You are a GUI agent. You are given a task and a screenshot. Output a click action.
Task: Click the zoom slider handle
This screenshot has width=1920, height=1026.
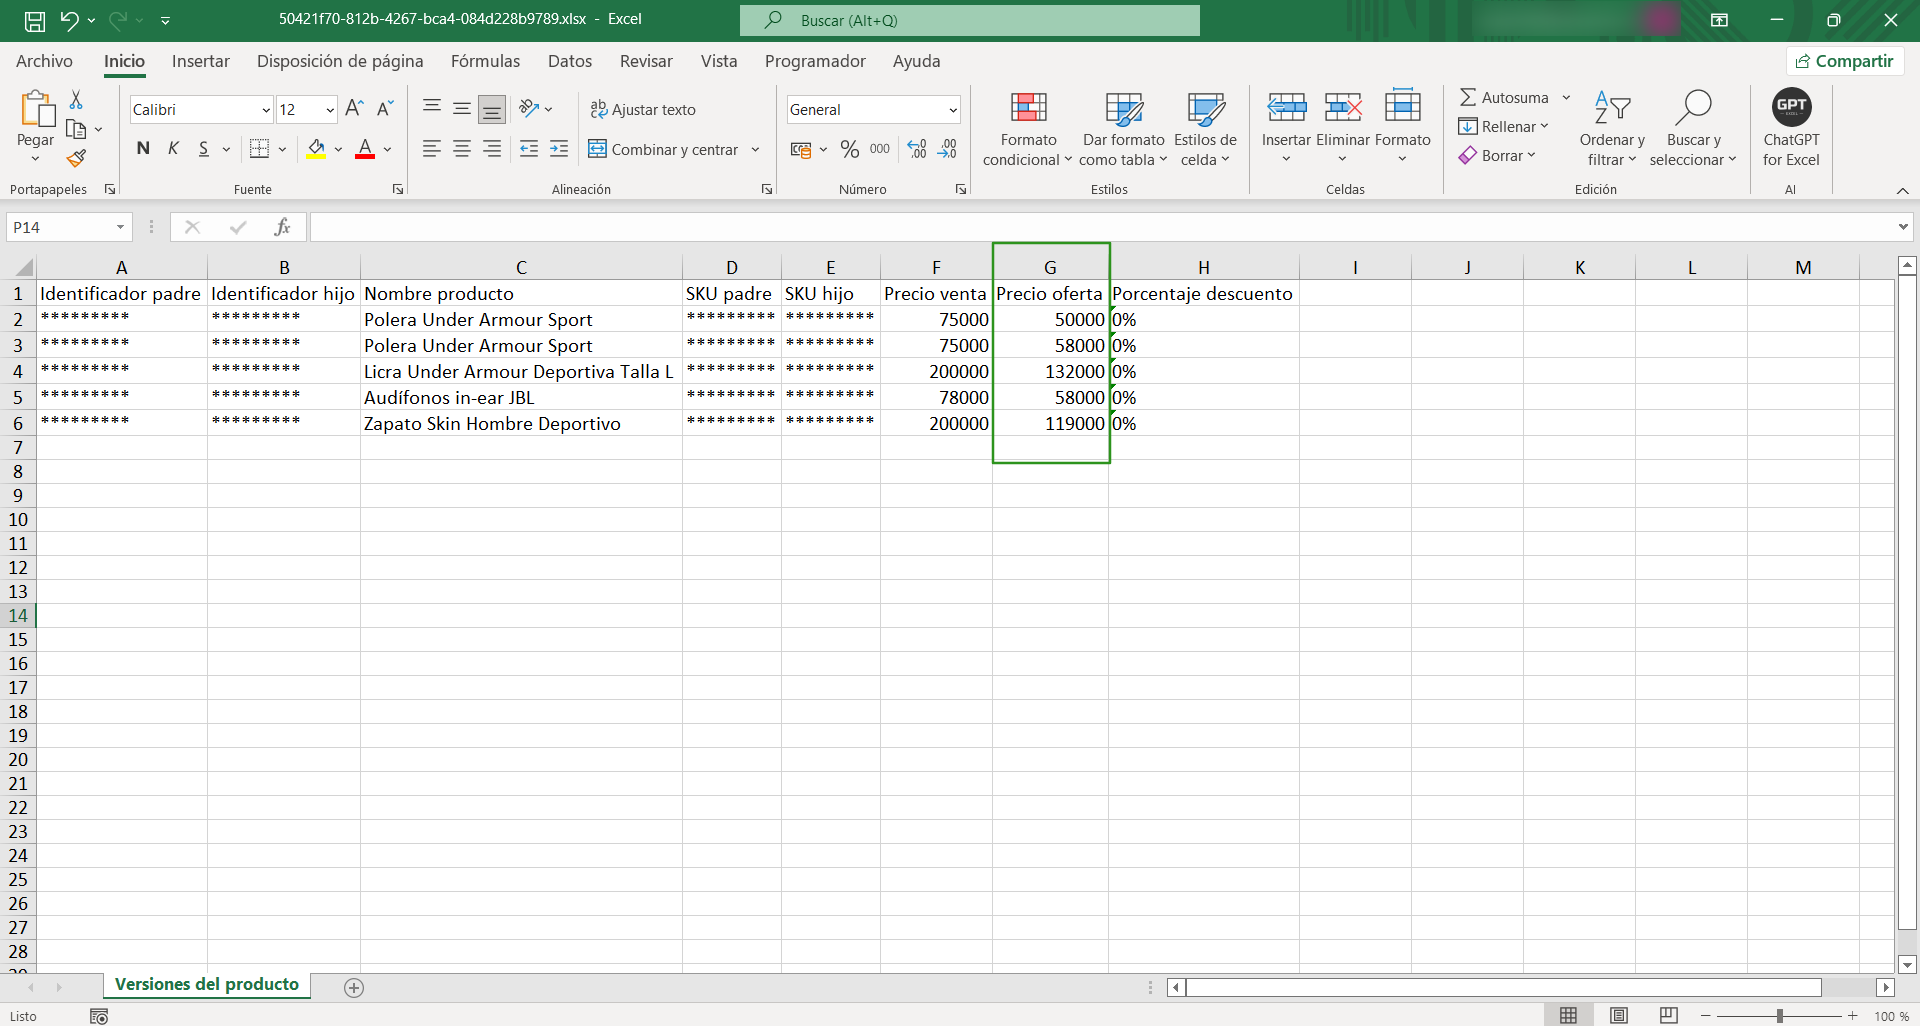pos(1779,1016)
